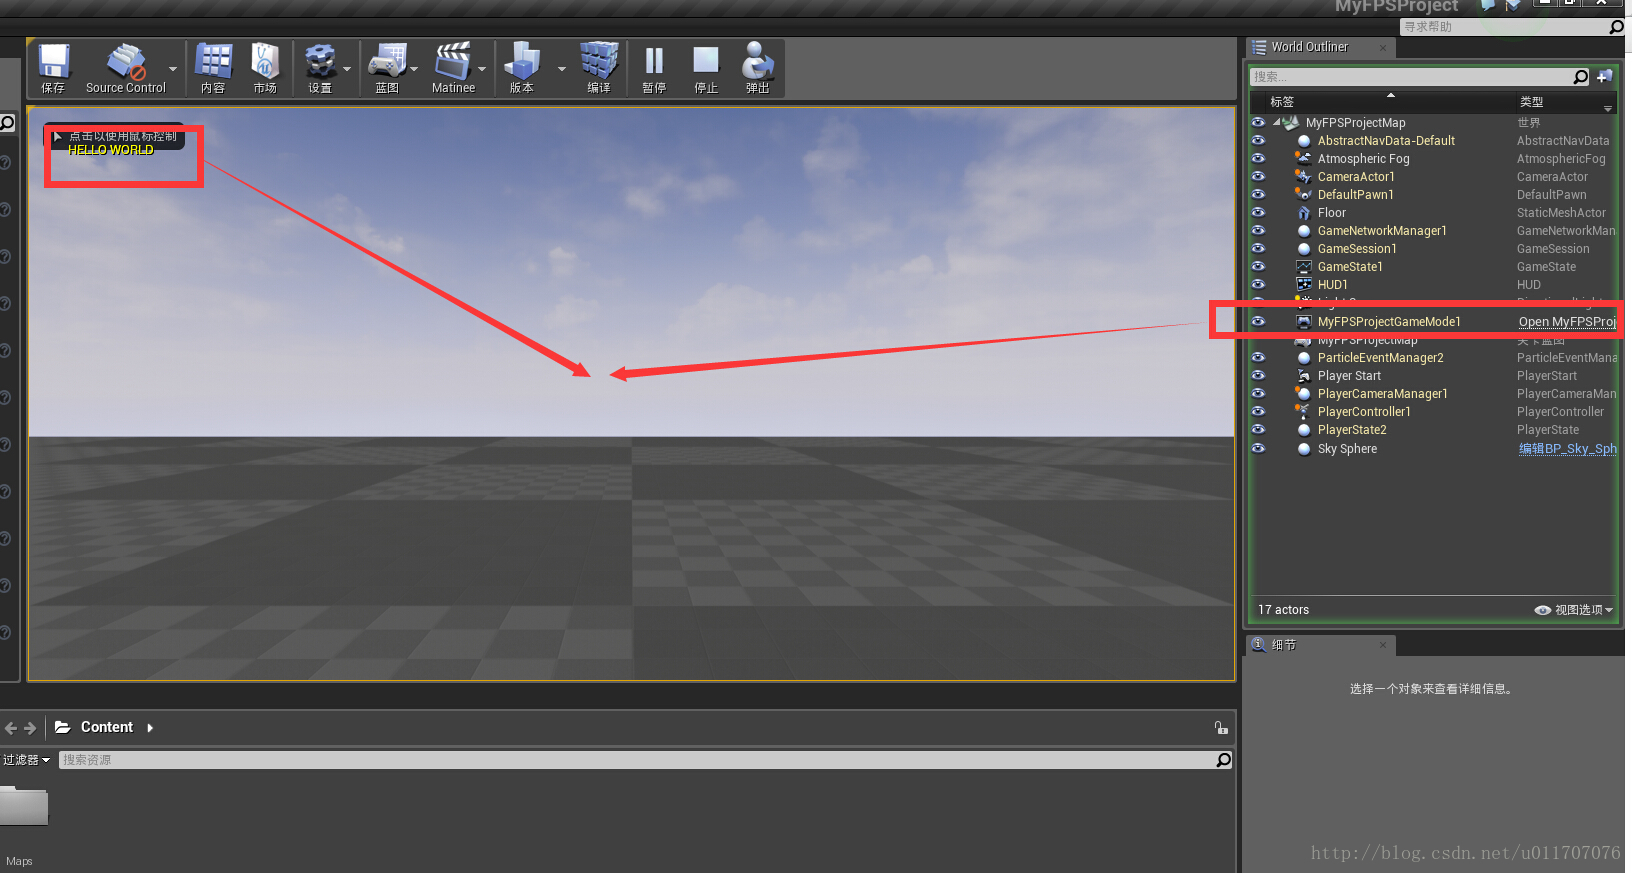Select MyFPSProjectGameMode1 in outliner
This screenshot has width=1632, height=873.
pos(1389,322)
